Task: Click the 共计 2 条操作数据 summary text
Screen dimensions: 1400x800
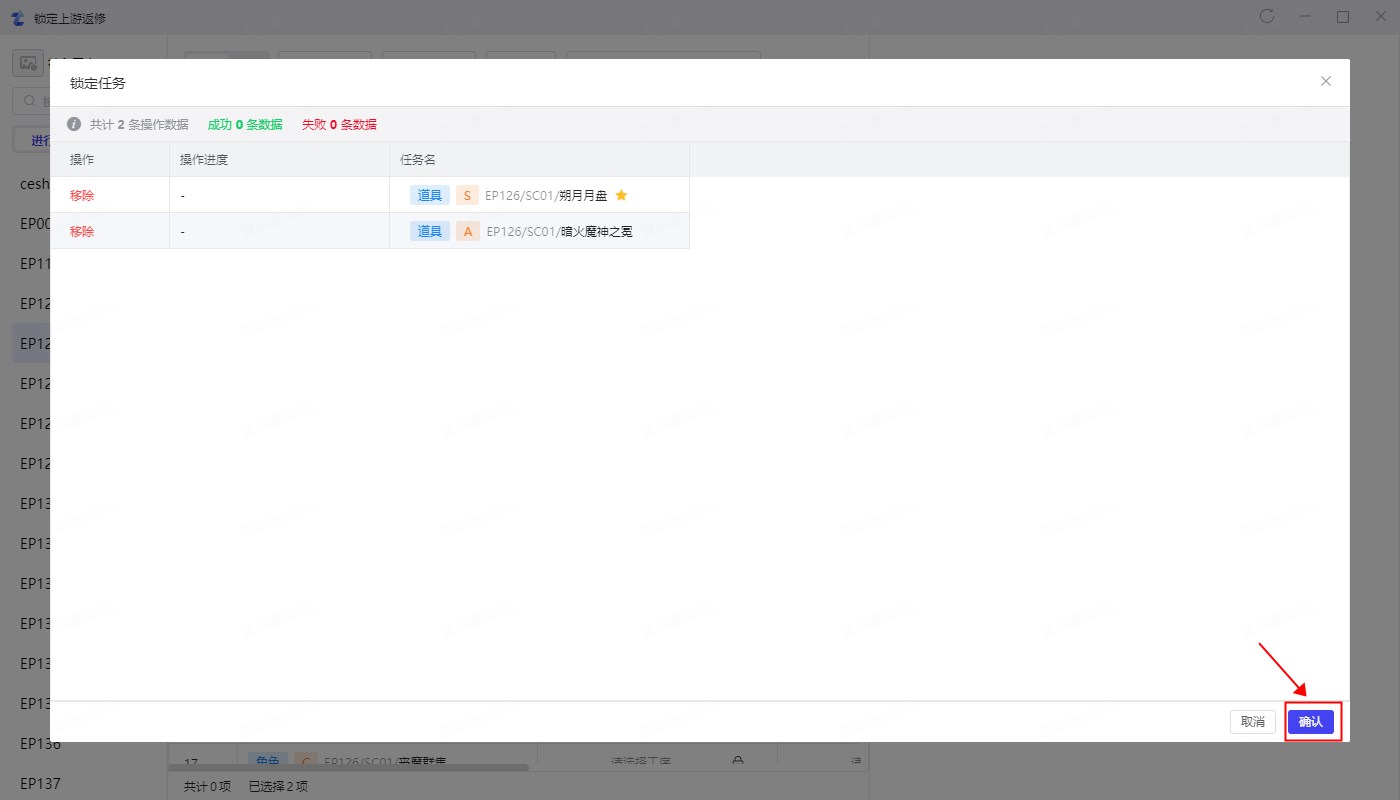Action: click(x=139, y=125)
